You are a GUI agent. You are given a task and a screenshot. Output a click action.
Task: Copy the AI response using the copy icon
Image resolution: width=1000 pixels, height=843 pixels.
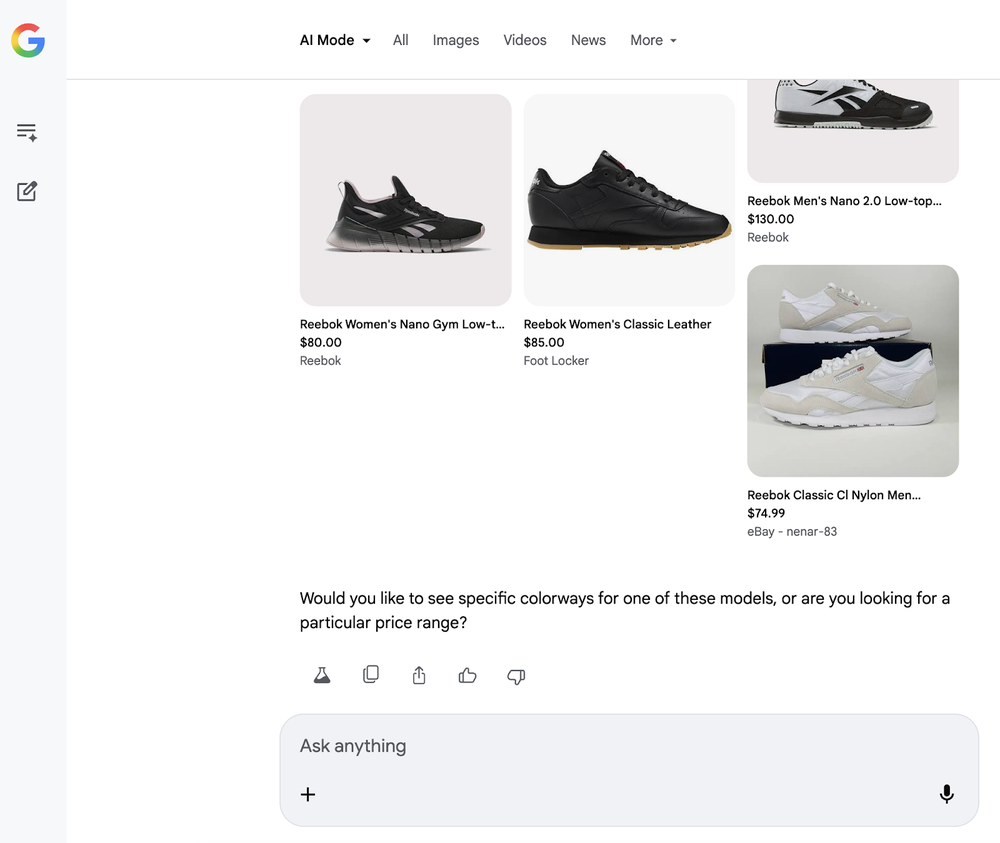pos(370,675)
